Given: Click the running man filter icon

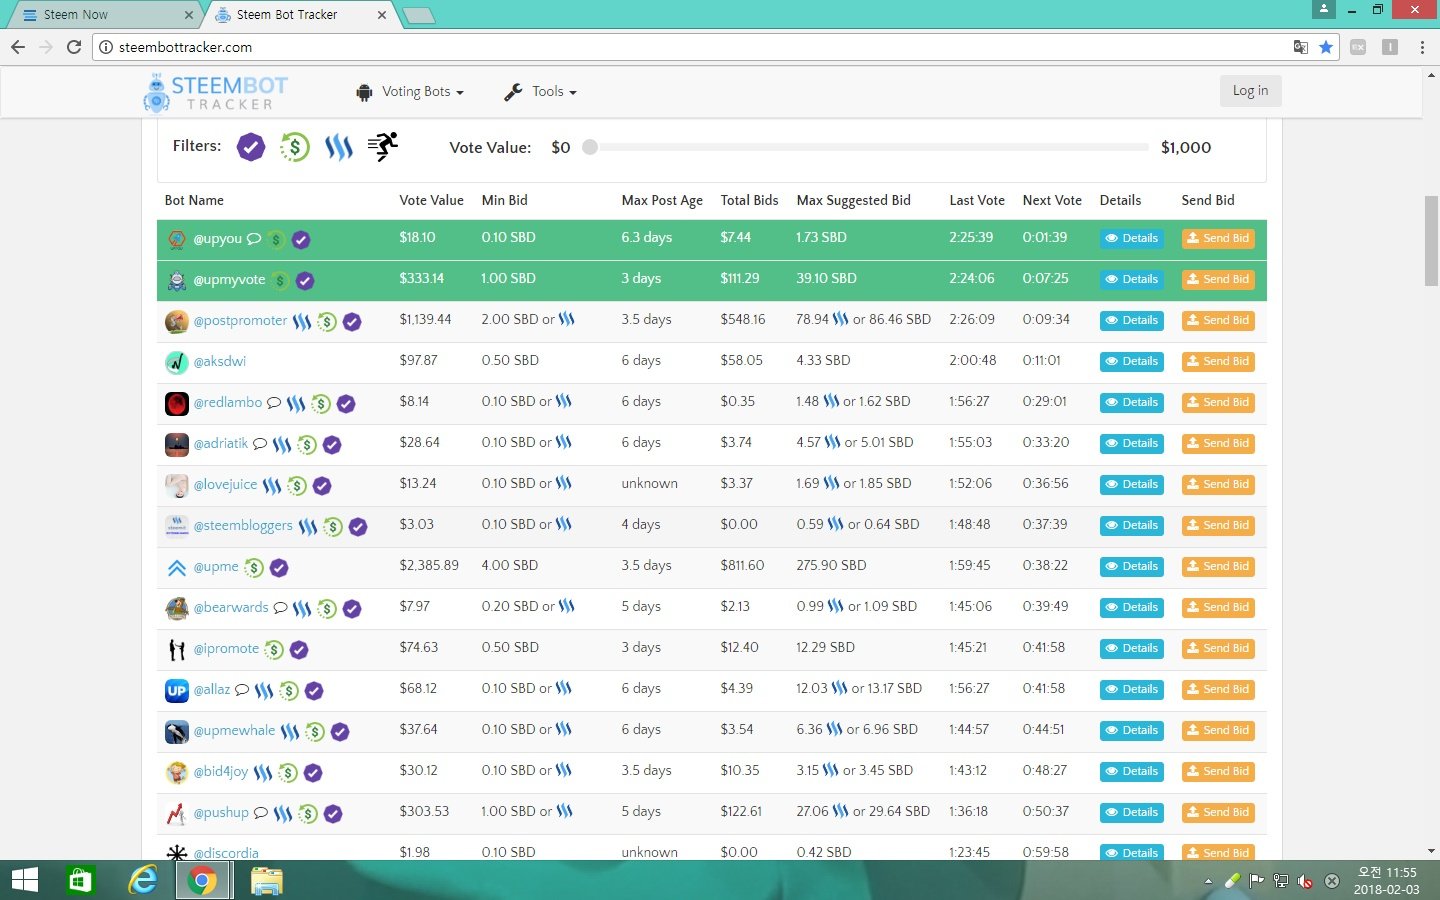Looking at the screenshot, I should click(382, 147).
